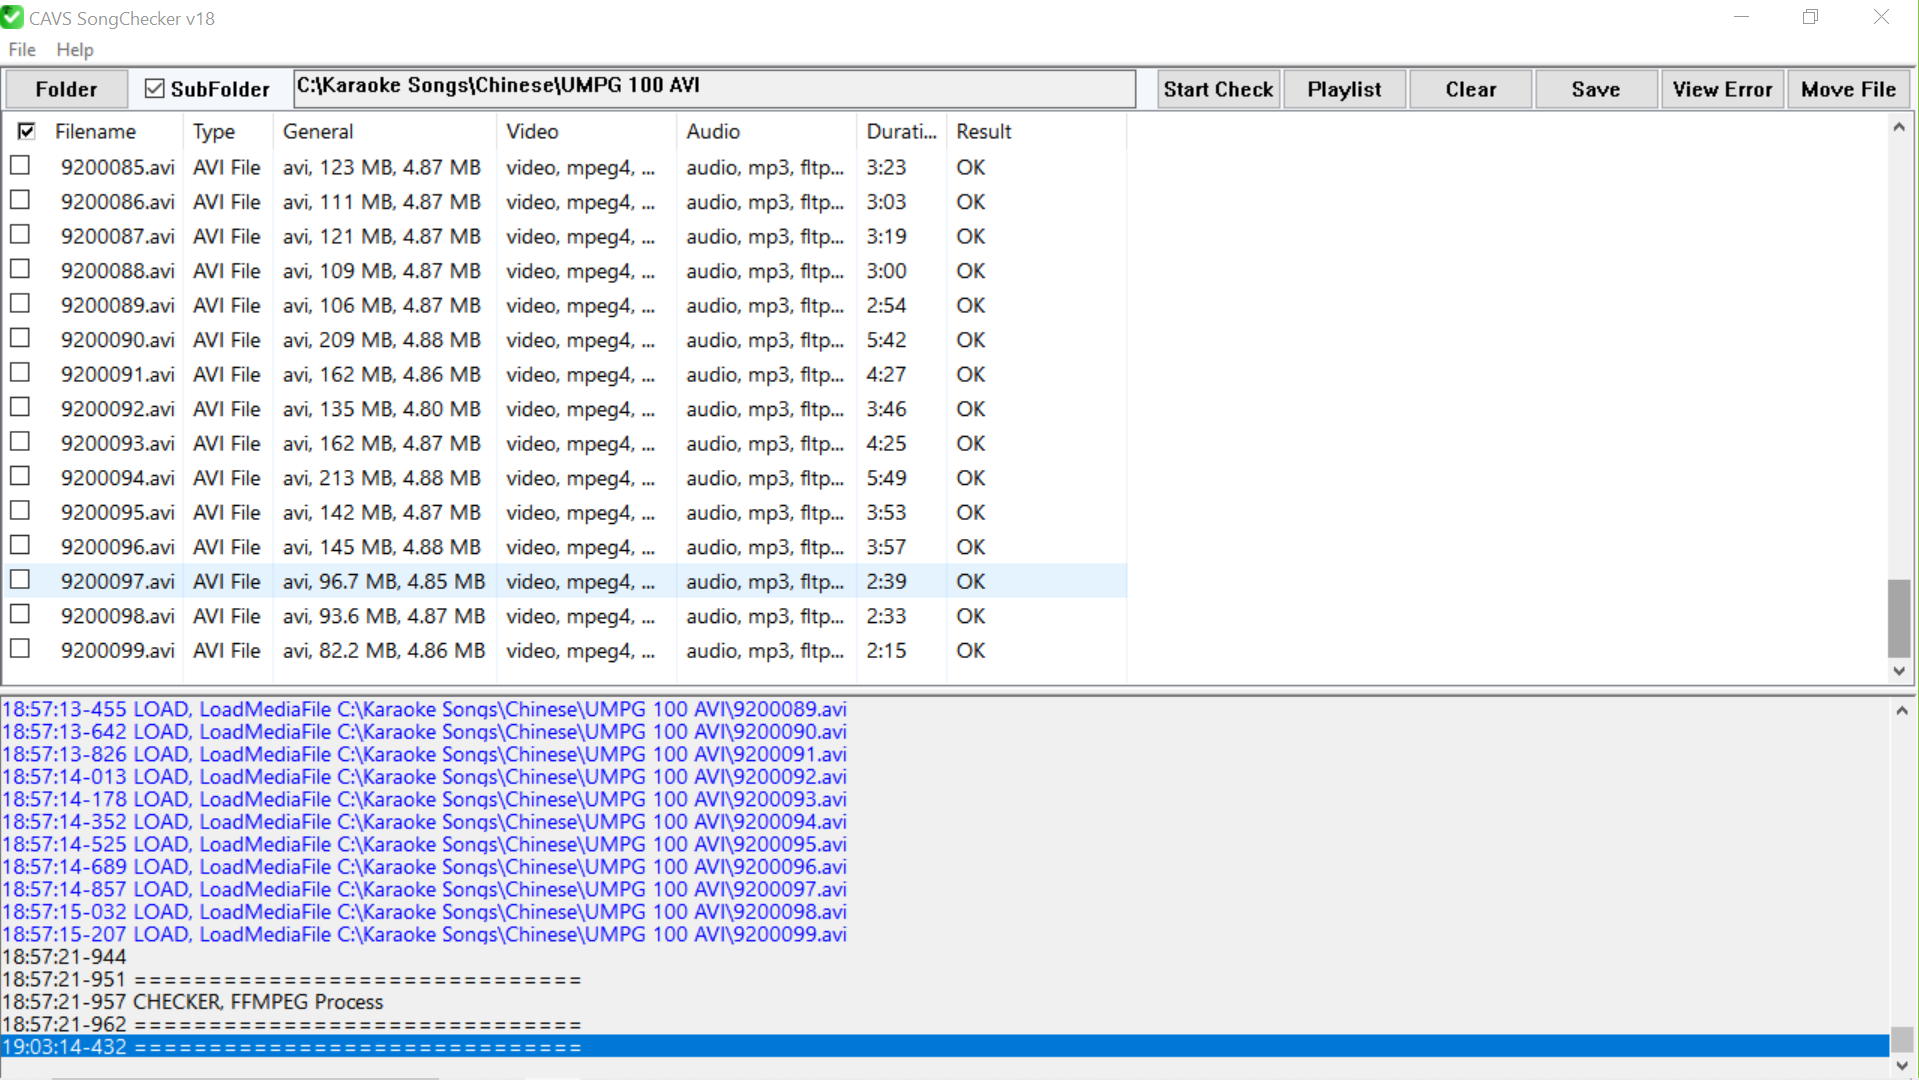Open the Help menu

coord(75,50)
